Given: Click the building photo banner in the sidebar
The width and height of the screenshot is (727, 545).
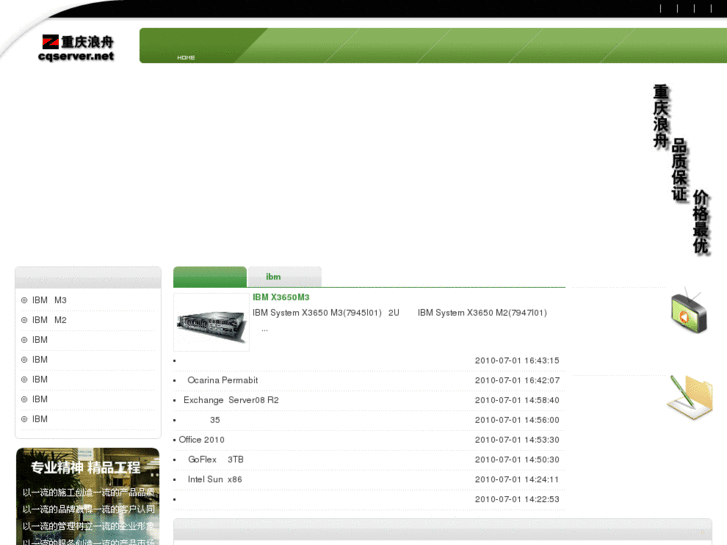Looking at the screenshot, I should 88,496.
